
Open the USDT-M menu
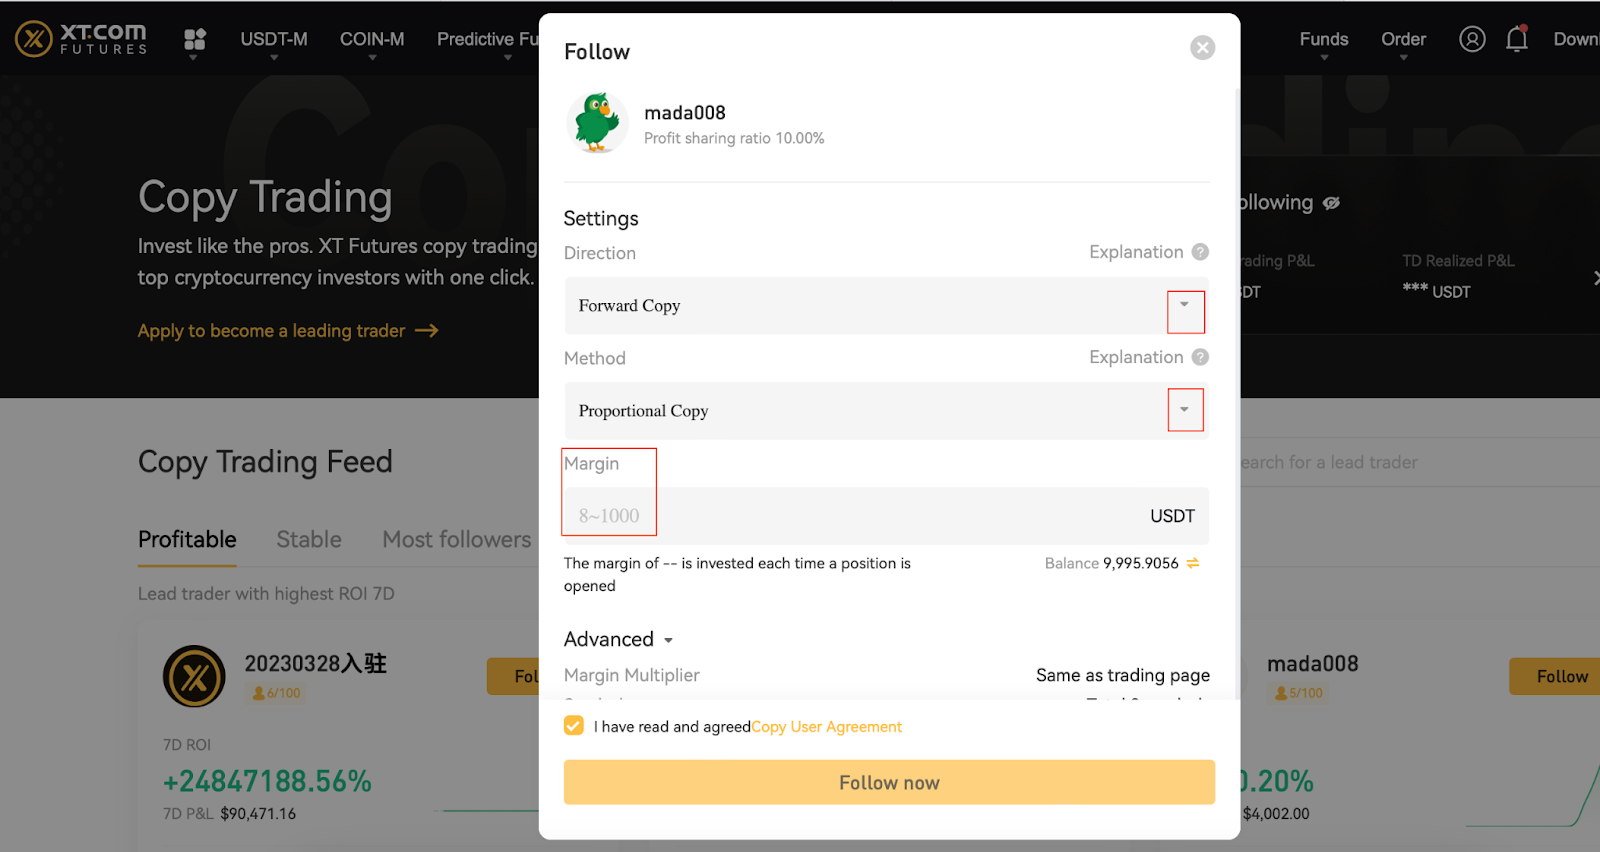coord(274,39)
